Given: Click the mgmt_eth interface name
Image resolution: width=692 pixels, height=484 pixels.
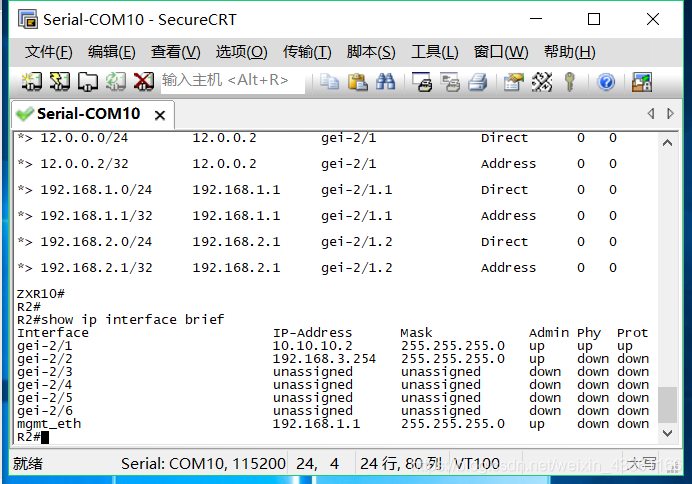Looking at the screenshot, I should (x=49, y=424).
